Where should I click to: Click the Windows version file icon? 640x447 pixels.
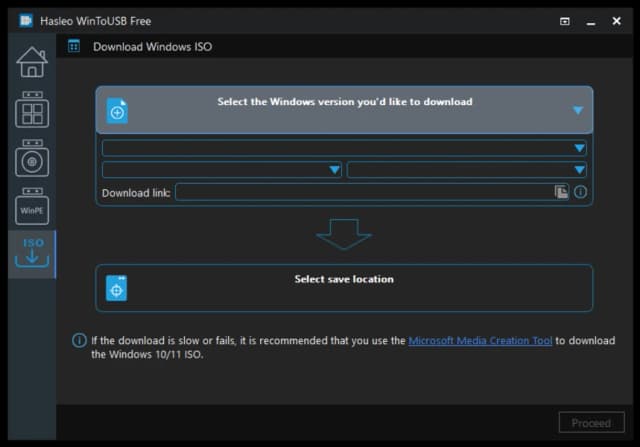(117, 111)
